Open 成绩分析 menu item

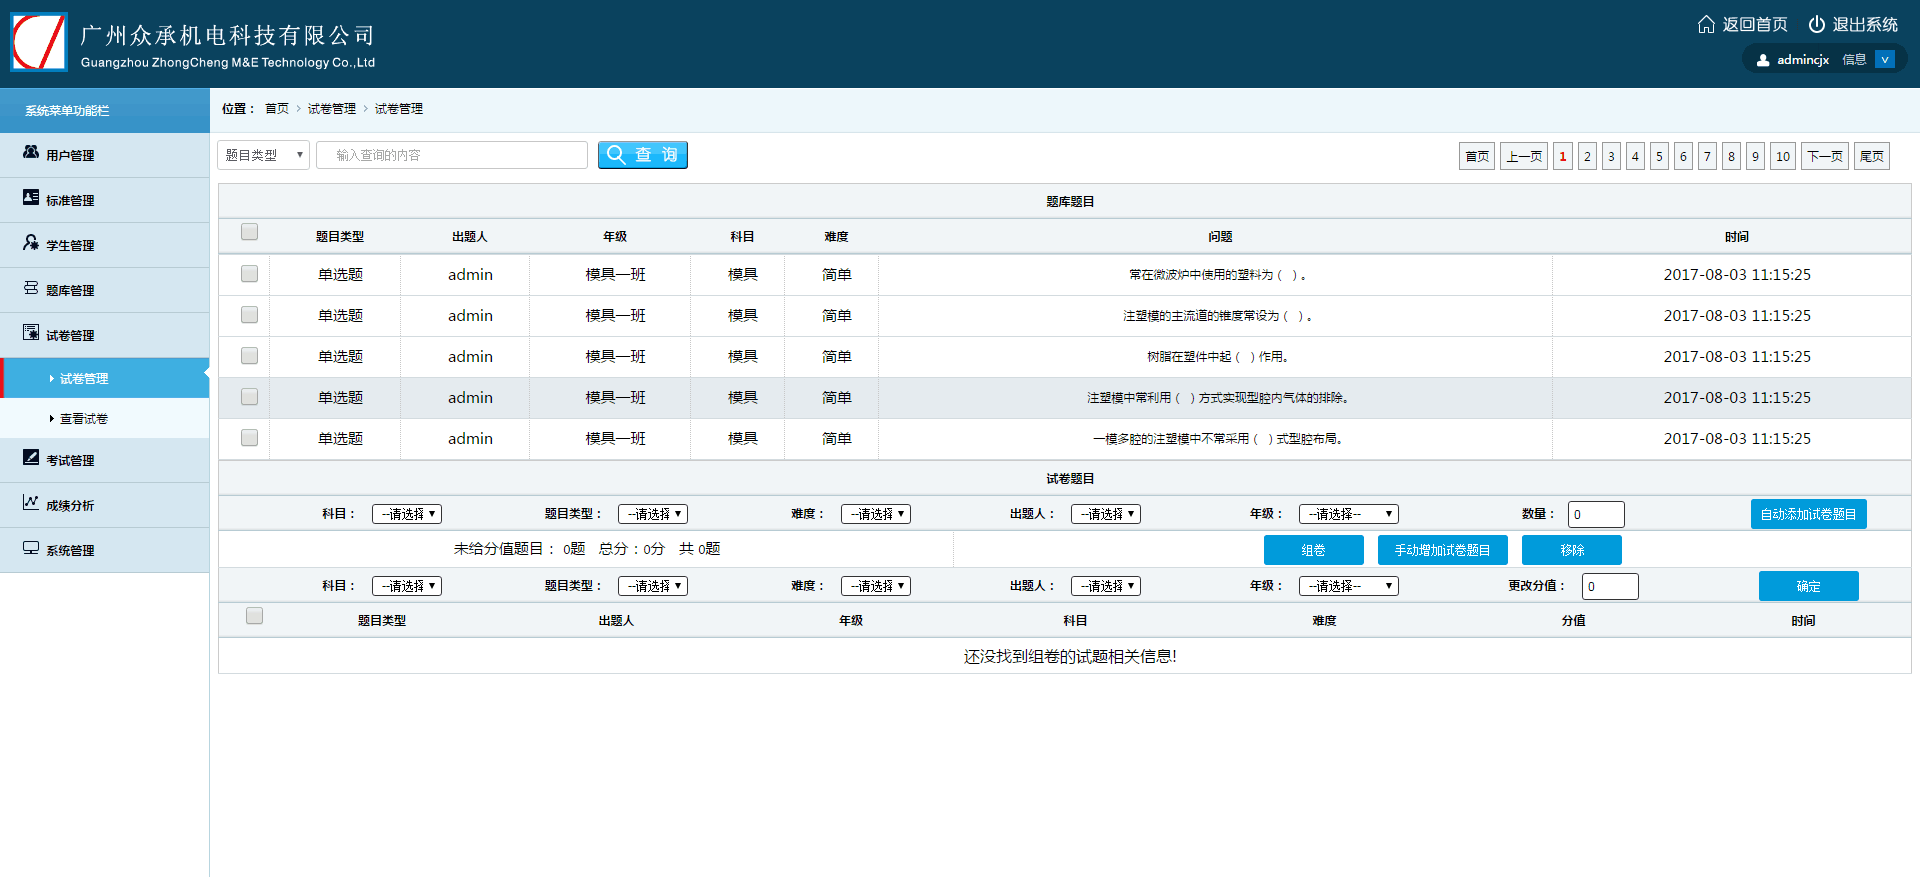105,505
